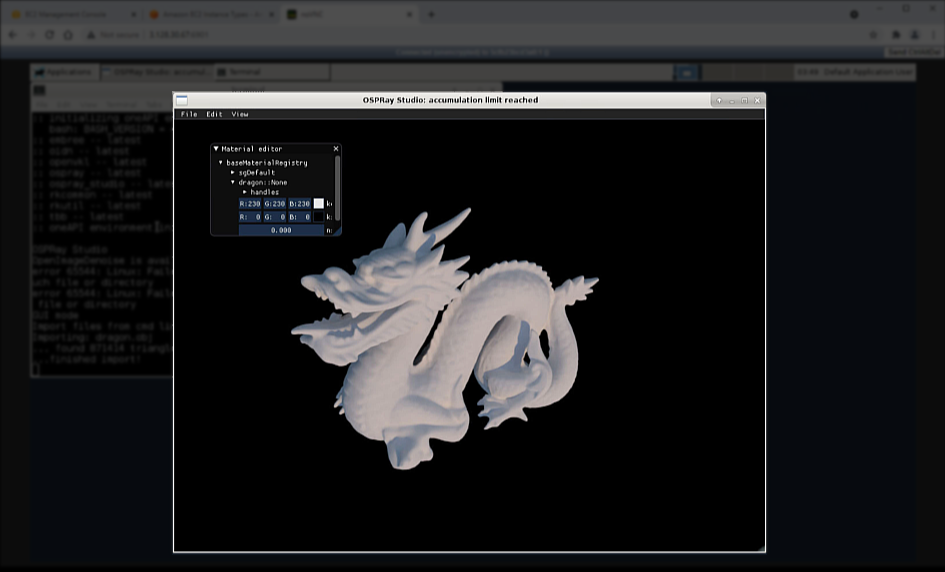Select the G:230 green value field
Screen dimensions: 945x572
click(275, 203)
